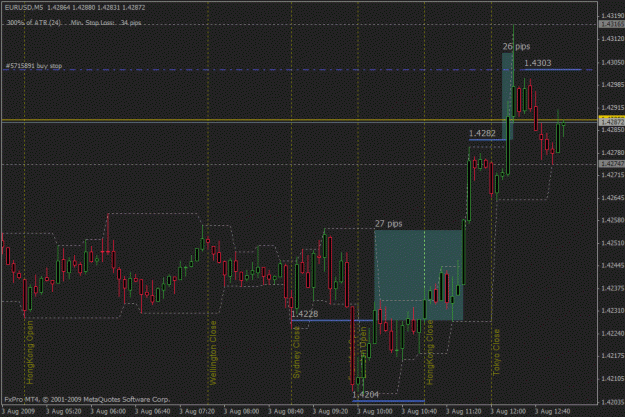Click the 1.42035 price axis value
This screenshot has height=417, width=625.
[x=612, y=402]
